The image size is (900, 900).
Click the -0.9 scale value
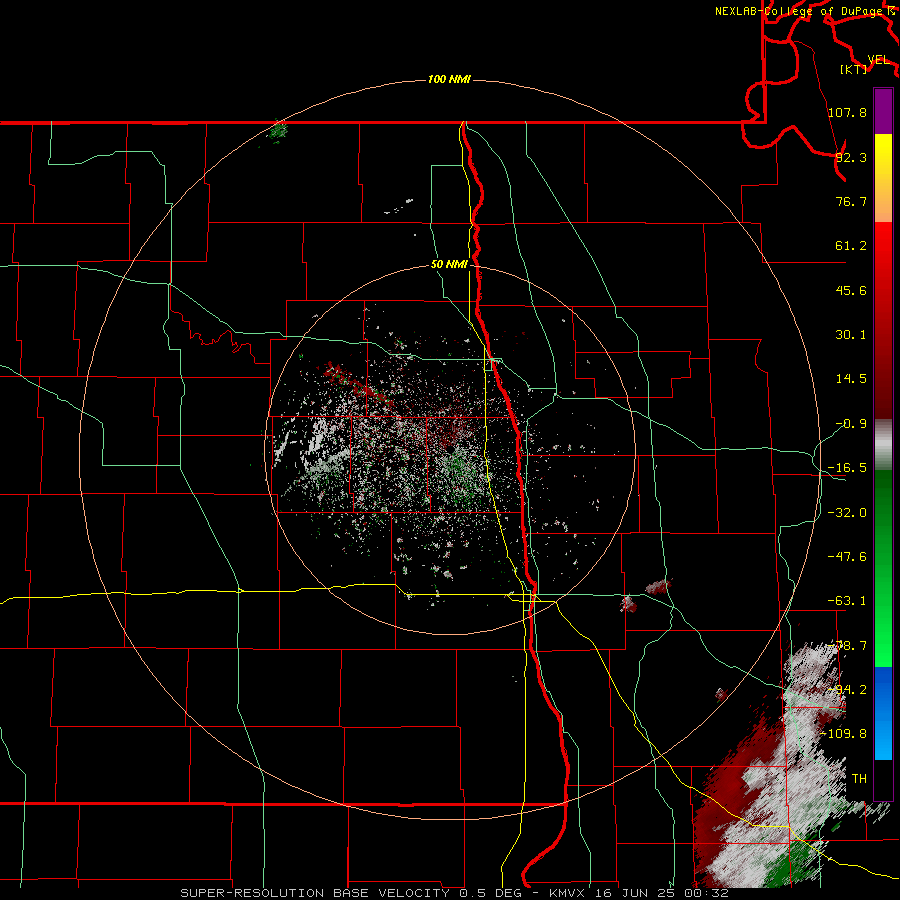tap(851, 424)
